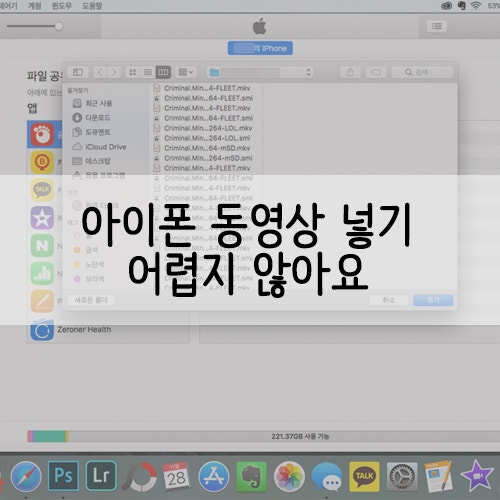Click the 추가 add button
The height and width of the screenshot is (500, 500).
[433, 300]
